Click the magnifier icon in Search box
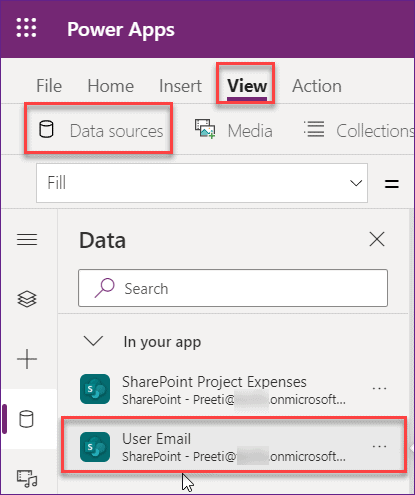The image size is (415, 495). pyautogui.click(x=104, y=288)
